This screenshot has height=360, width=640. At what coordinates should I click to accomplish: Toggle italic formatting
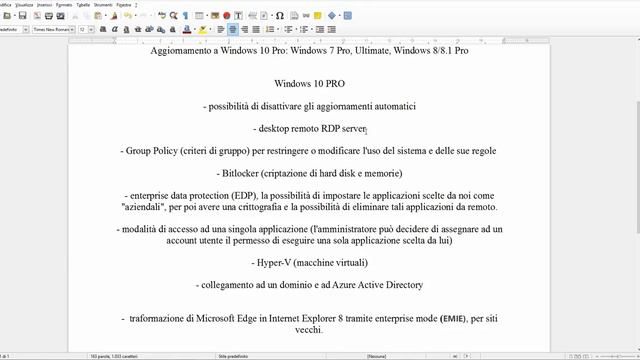[x=115, y=29]
